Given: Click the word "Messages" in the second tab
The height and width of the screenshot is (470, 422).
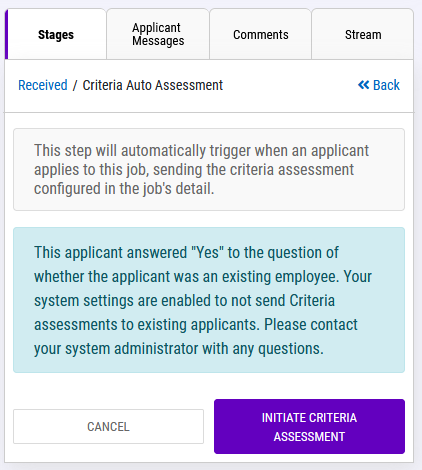Looking at the screenshot, I should pyautogui.click(x=158, y=41).
